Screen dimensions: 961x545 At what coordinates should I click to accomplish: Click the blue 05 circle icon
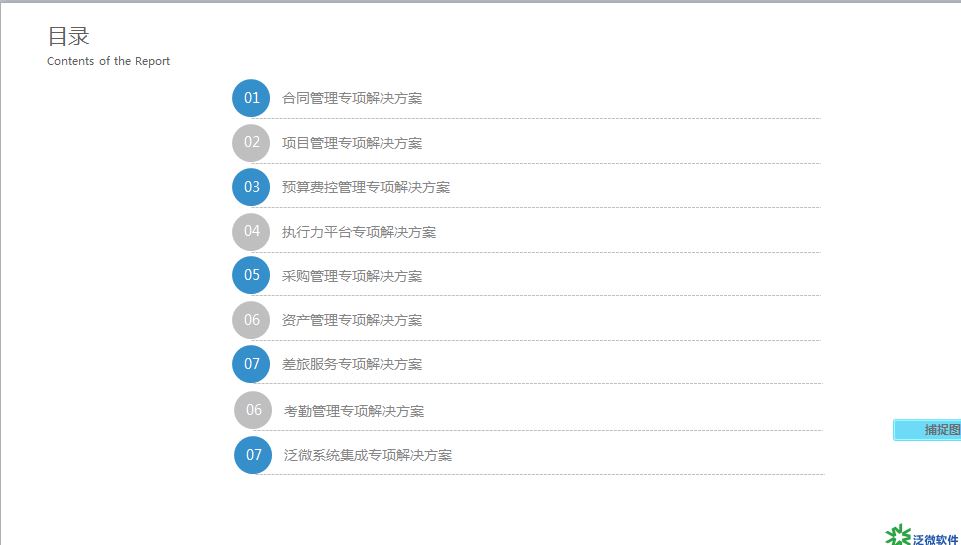coord(251,275)
